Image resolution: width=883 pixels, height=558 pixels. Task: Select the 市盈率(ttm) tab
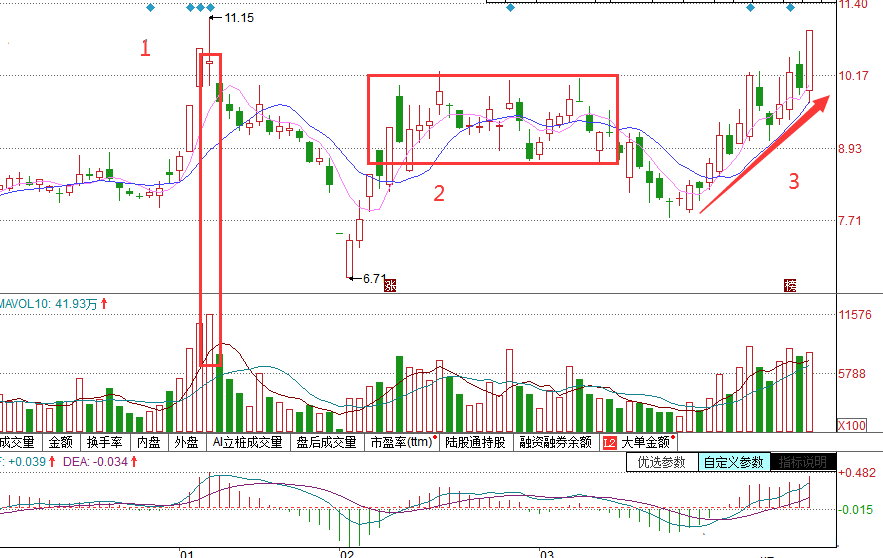pos(402,442)
